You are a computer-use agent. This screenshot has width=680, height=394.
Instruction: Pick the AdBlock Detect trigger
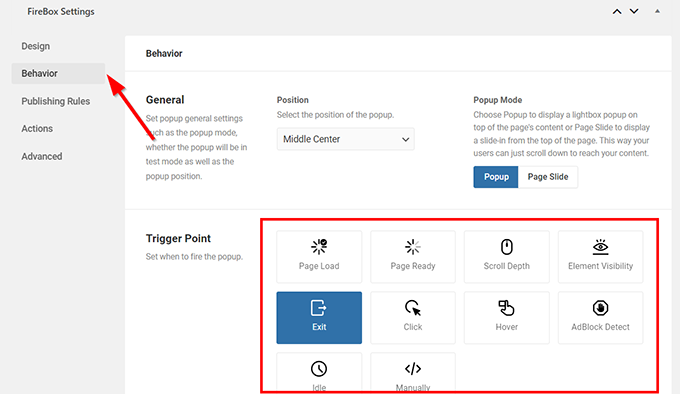[x=600, y=318]
